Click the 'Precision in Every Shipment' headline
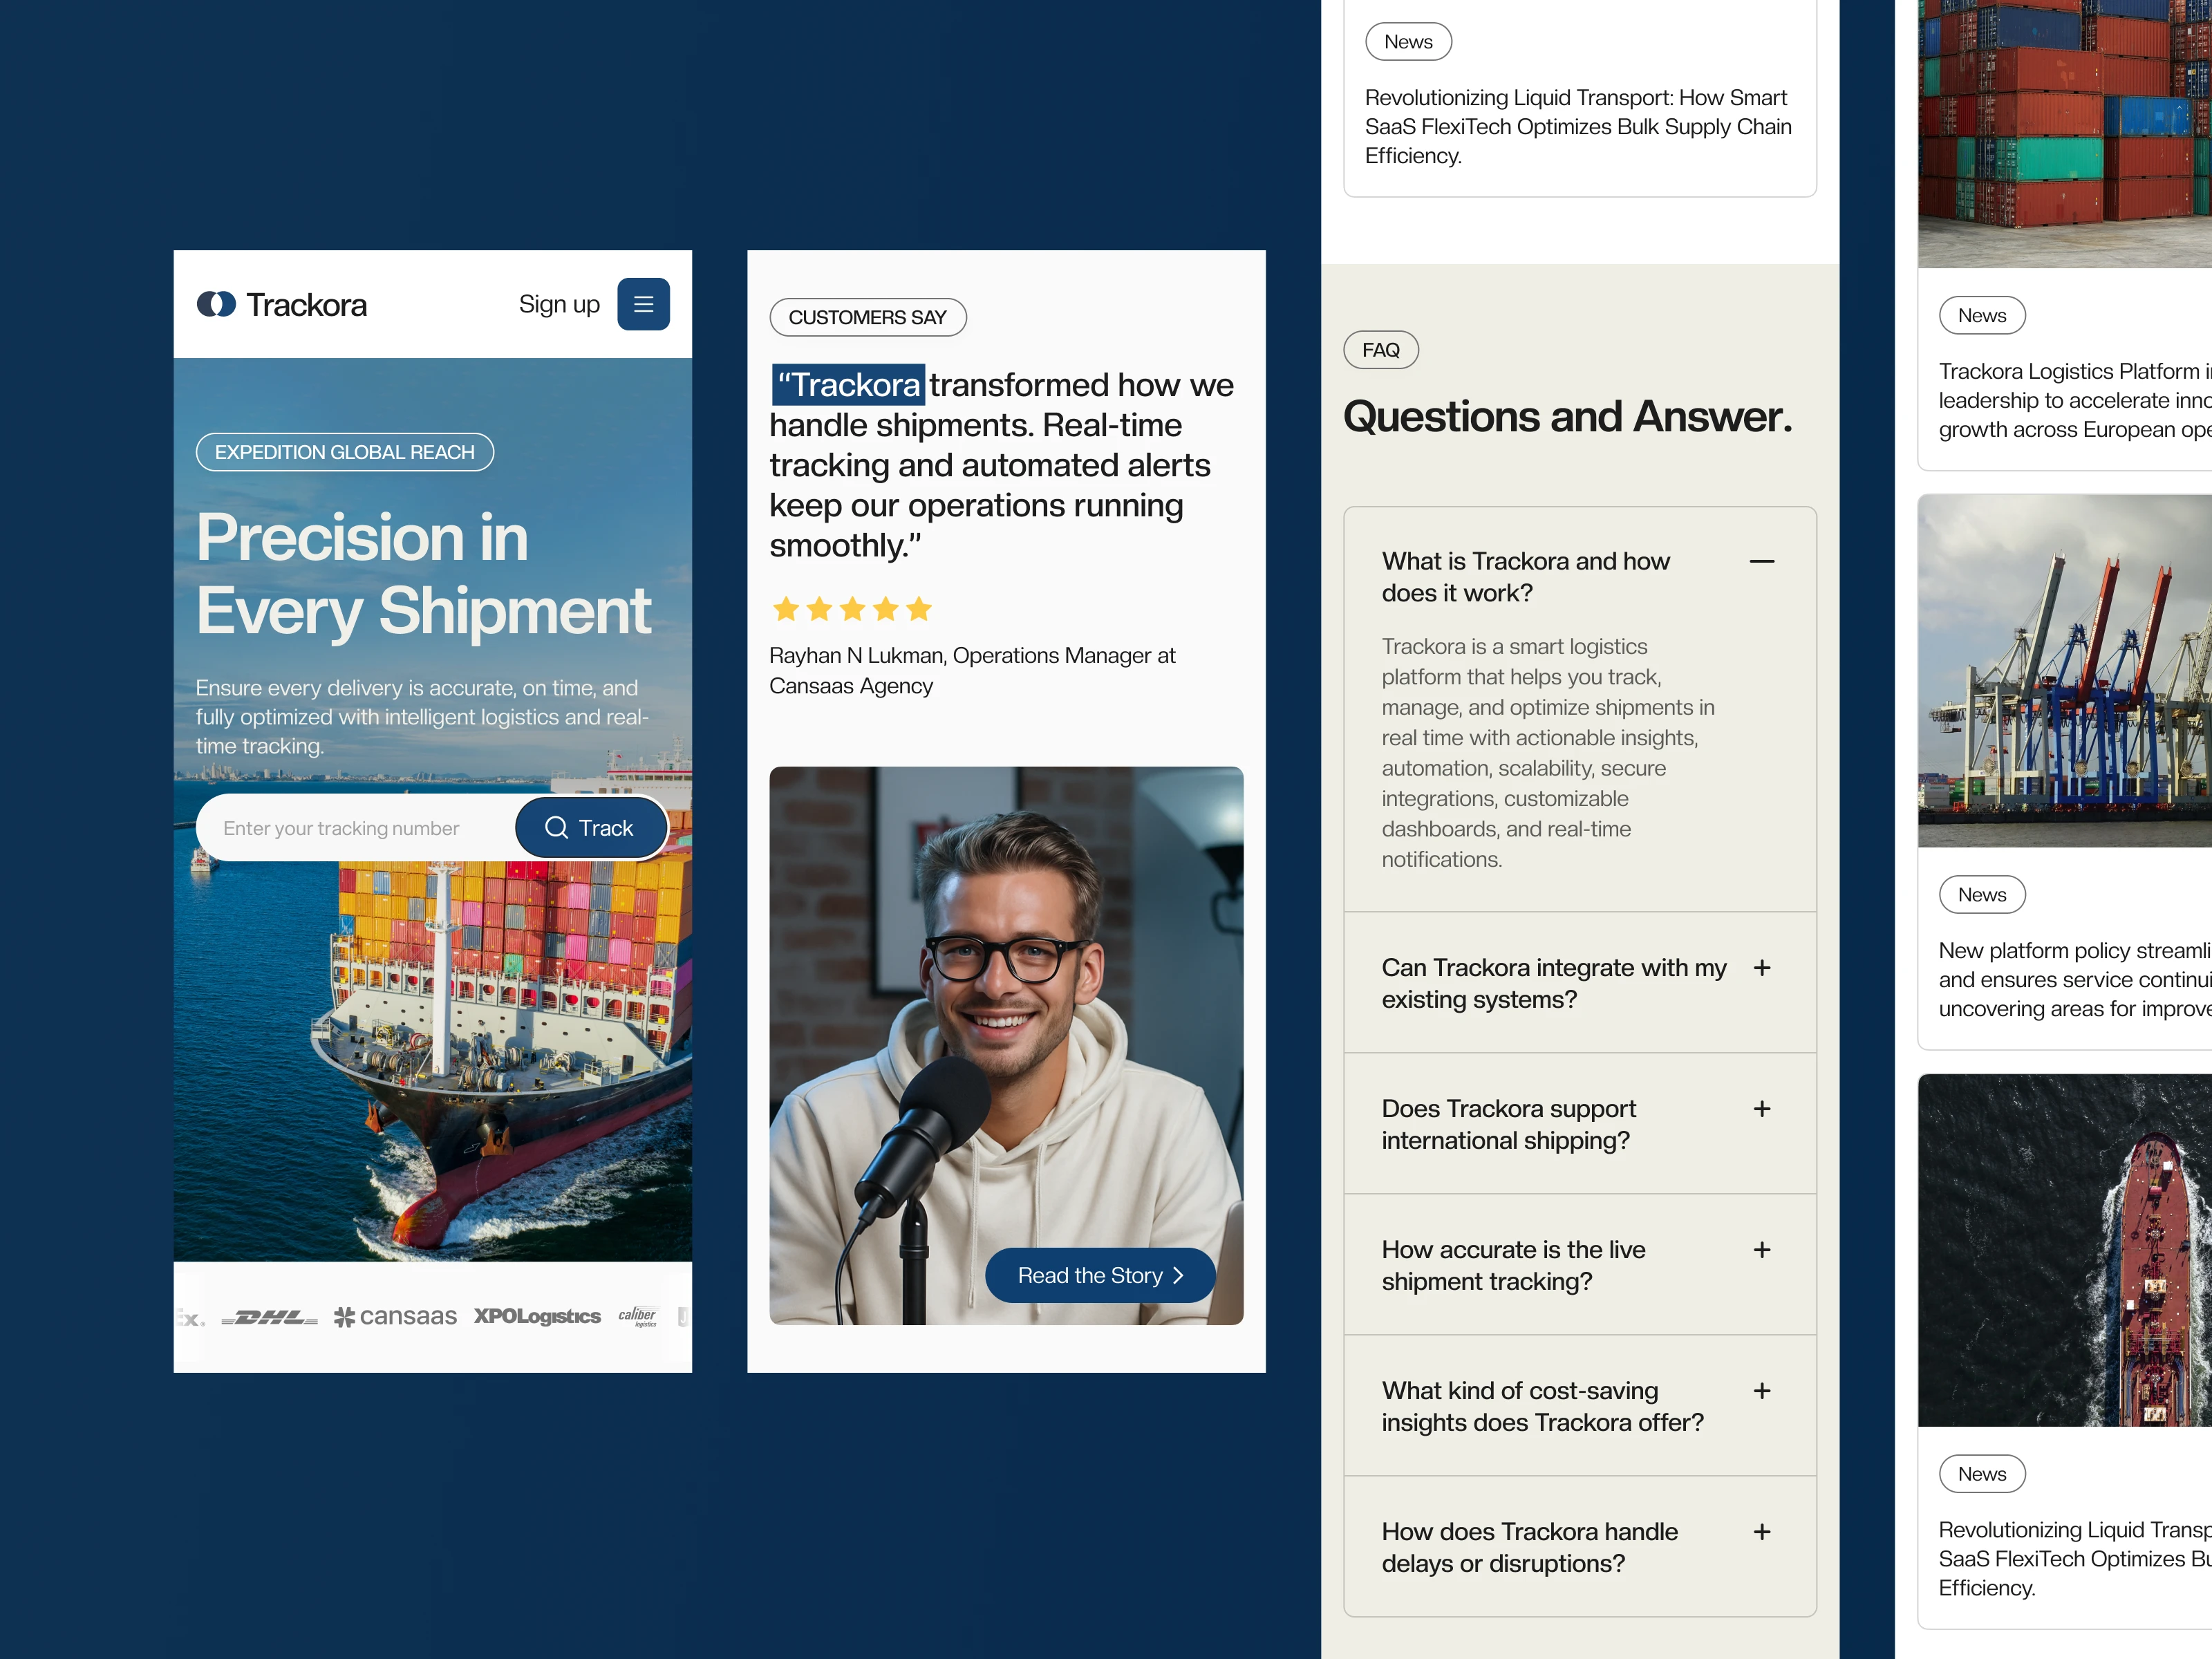Screen dimensions: 2212x1659 coord(423,574)
